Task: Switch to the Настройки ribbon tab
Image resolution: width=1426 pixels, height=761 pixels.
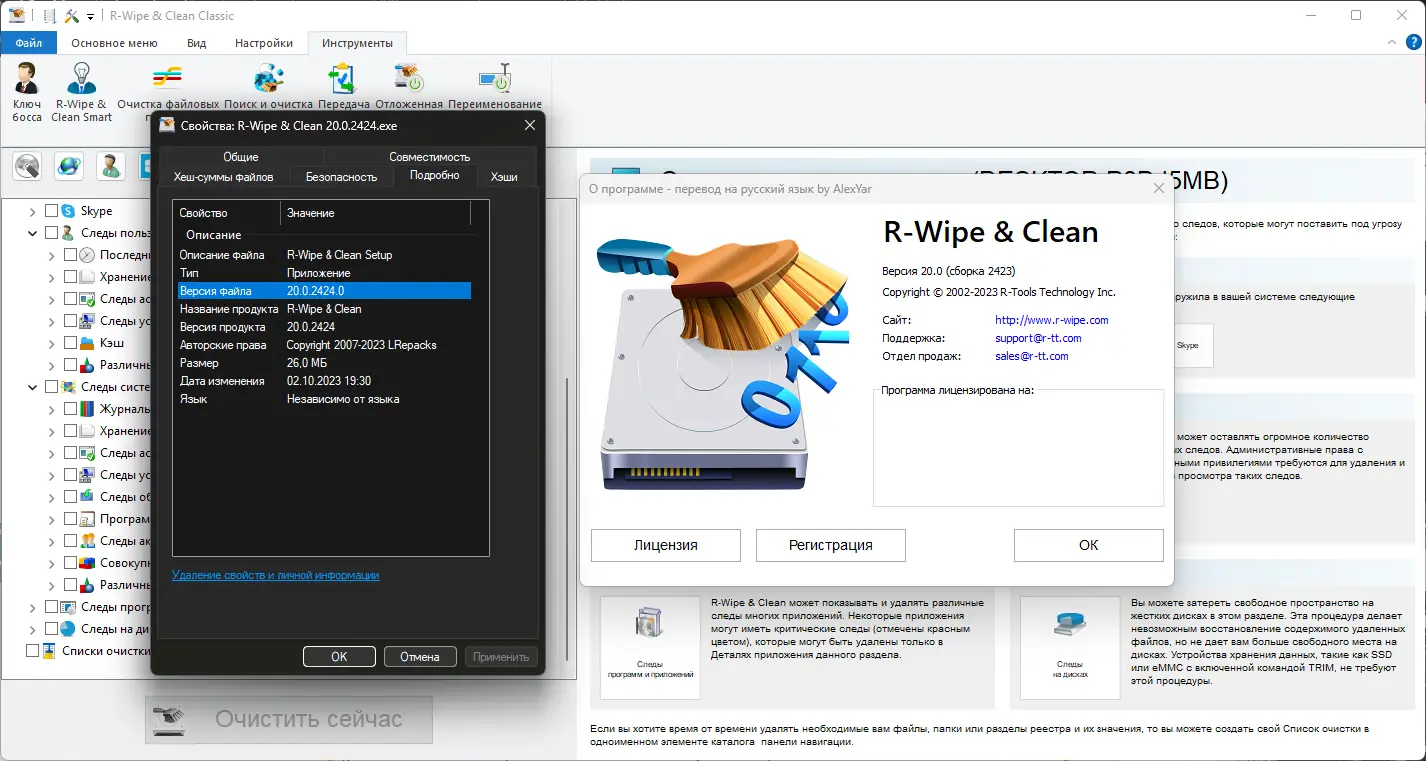Action: coord(264,43)
